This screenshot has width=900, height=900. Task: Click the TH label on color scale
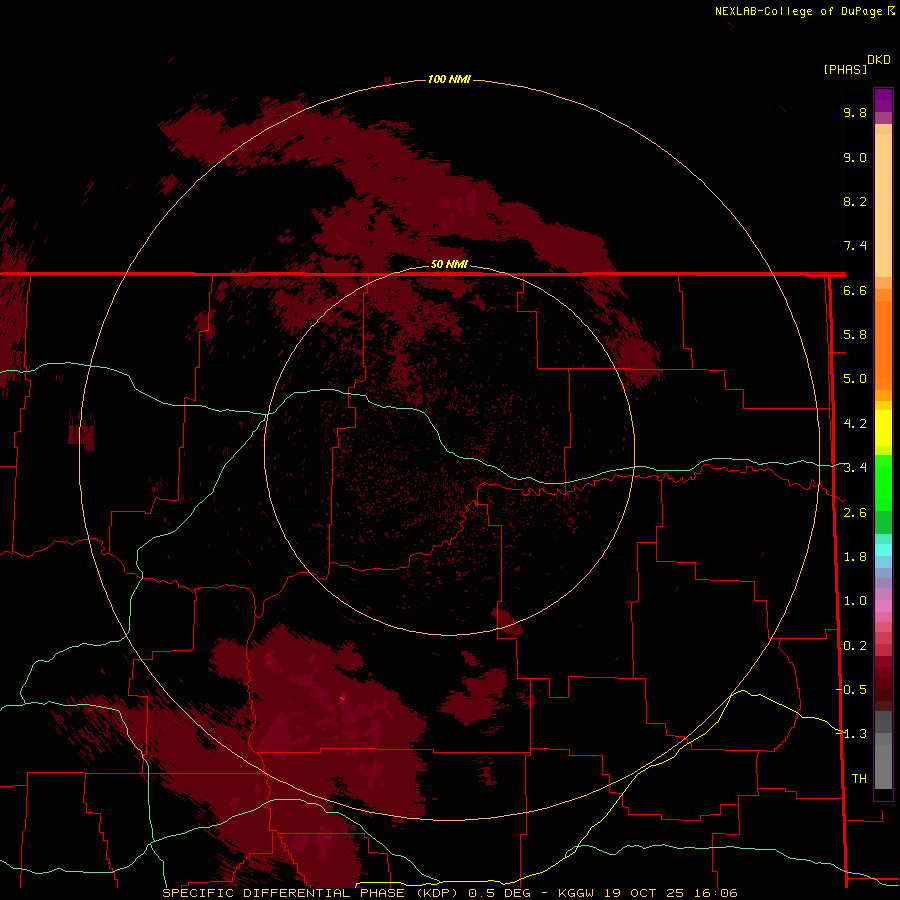coord(859,779)
